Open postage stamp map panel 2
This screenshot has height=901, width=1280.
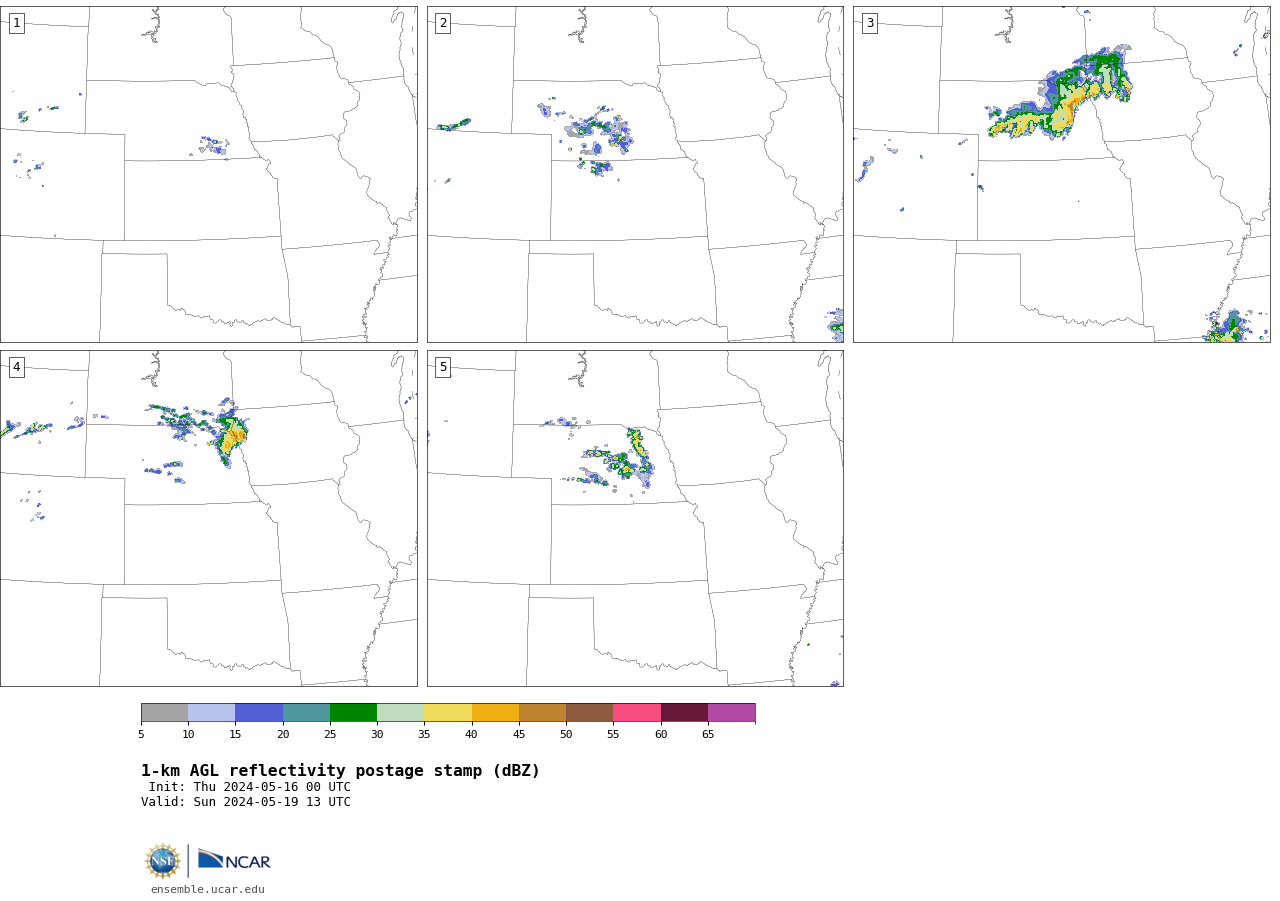point(635,174)
